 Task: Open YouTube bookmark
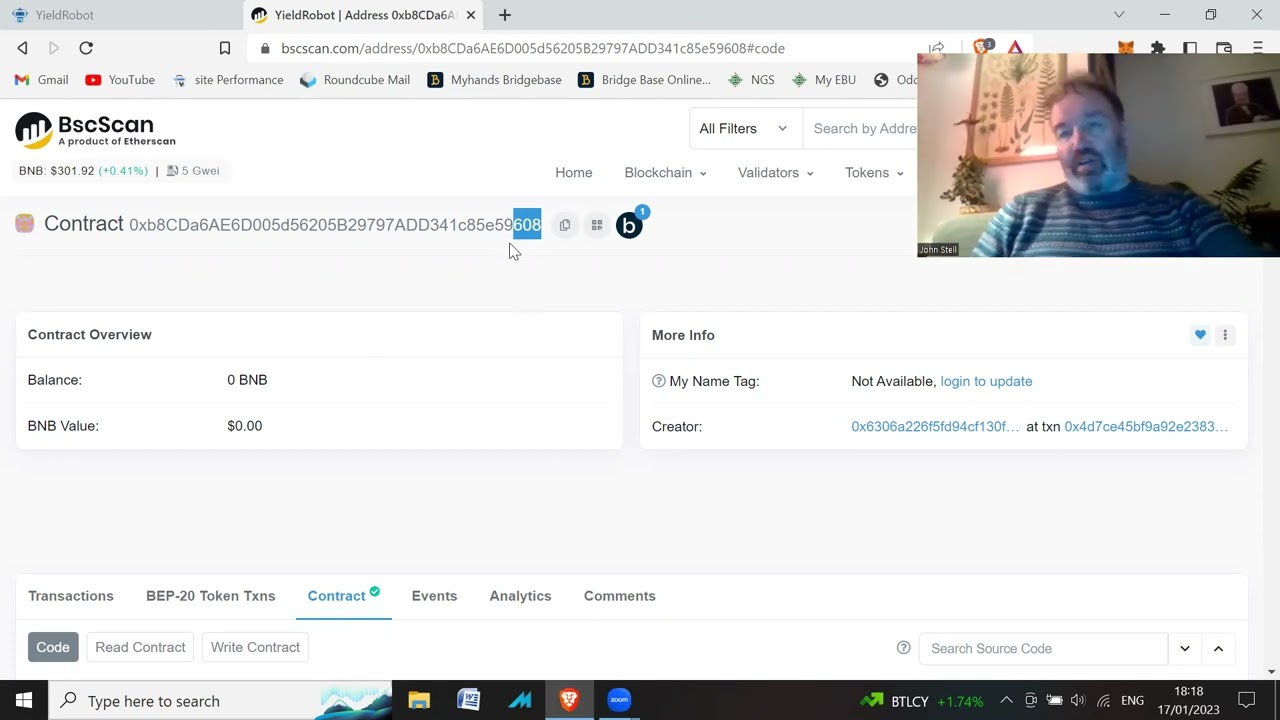120,80
